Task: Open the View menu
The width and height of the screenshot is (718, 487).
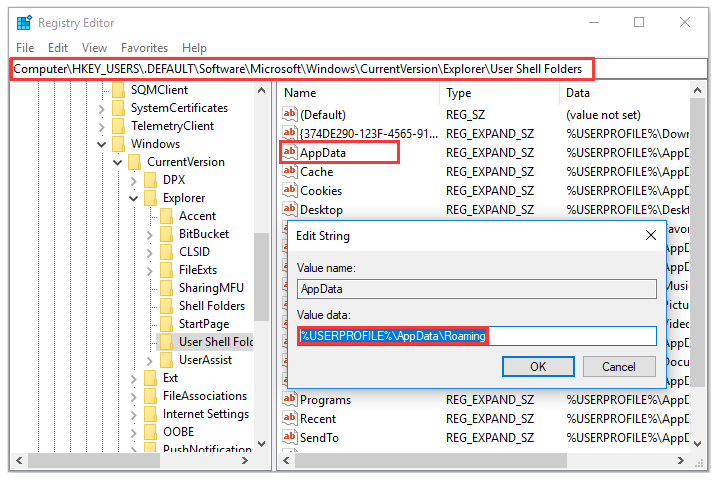Action: pos(94,48)
